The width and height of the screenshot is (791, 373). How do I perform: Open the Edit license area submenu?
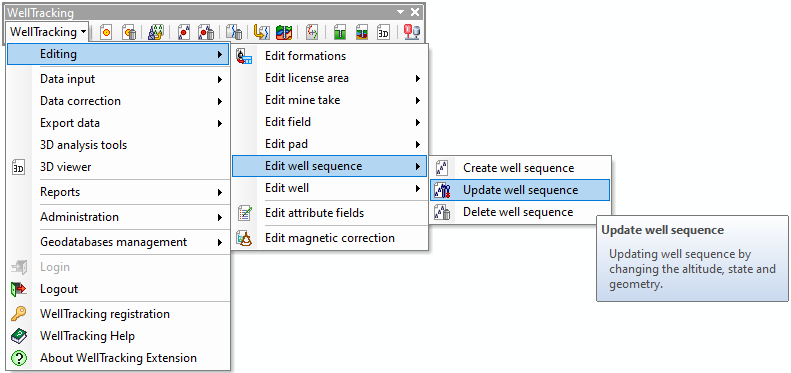(329, 78)
